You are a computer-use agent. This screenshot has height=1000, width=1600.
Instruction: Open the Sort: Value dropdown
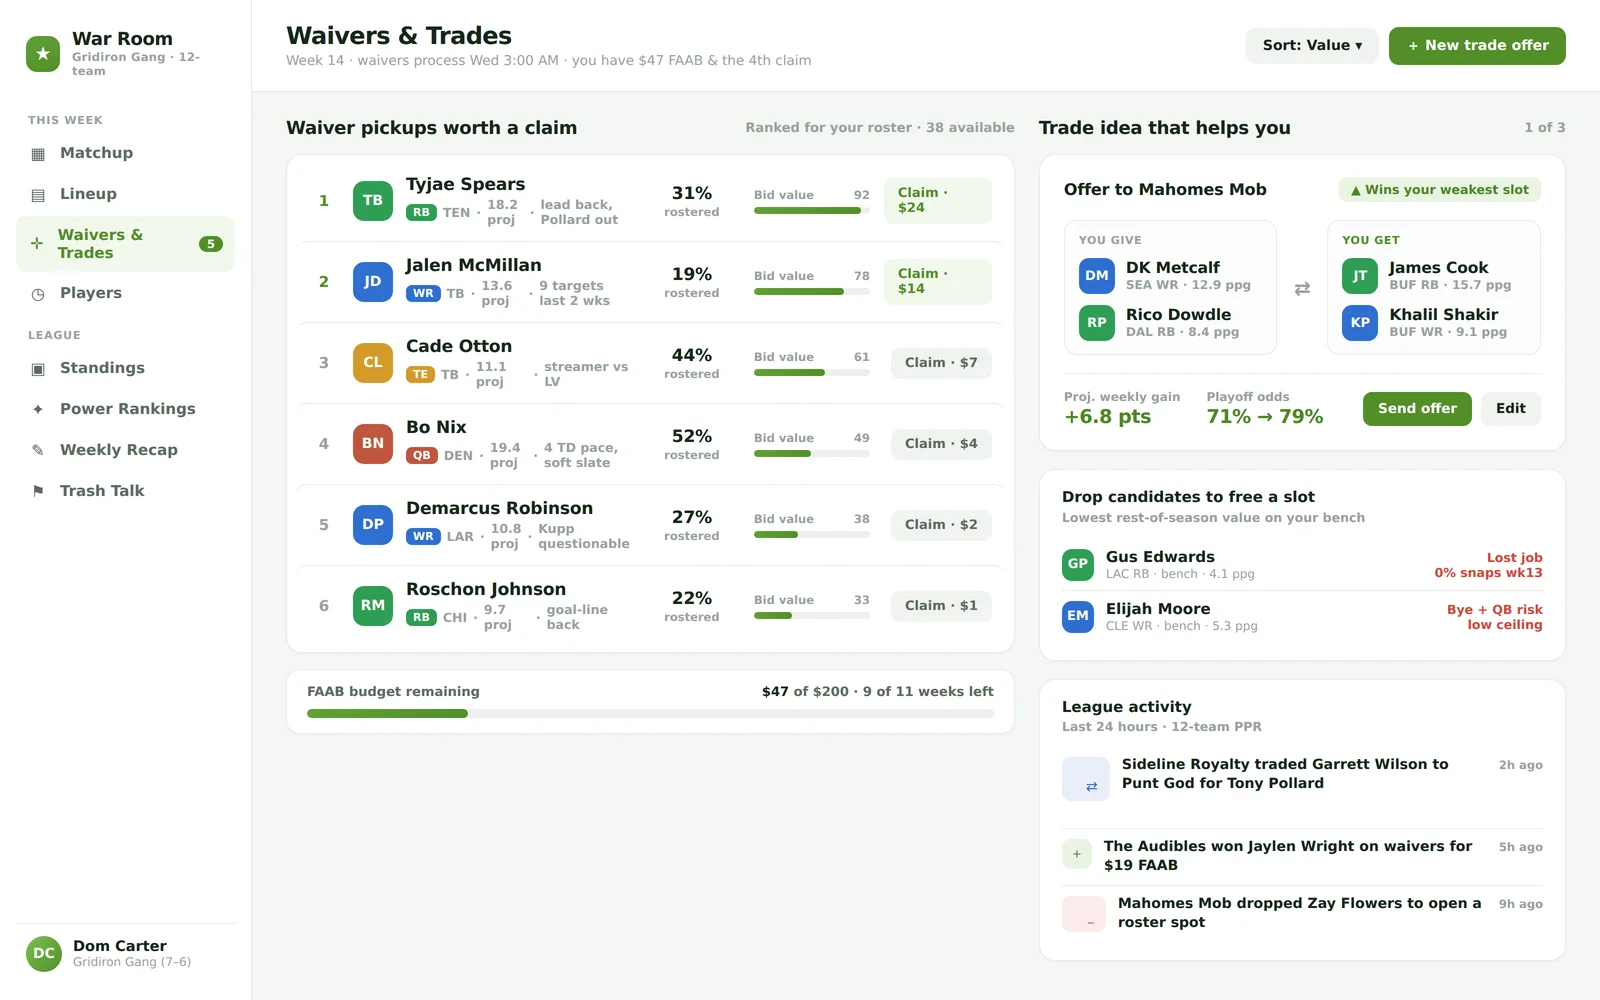tap(1312, 46)
